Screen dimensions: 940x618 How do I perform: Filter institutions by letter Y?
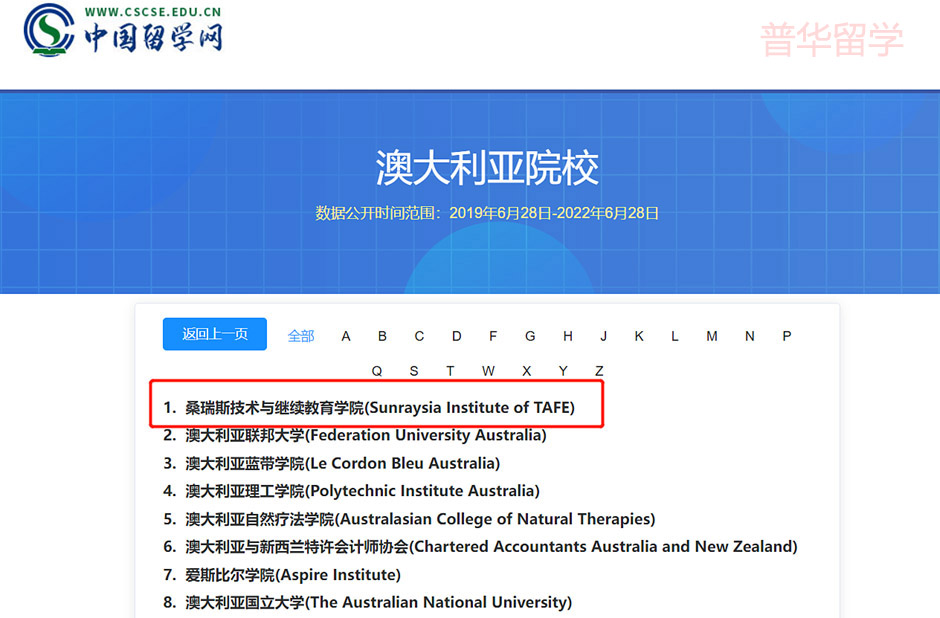(563, 371)
